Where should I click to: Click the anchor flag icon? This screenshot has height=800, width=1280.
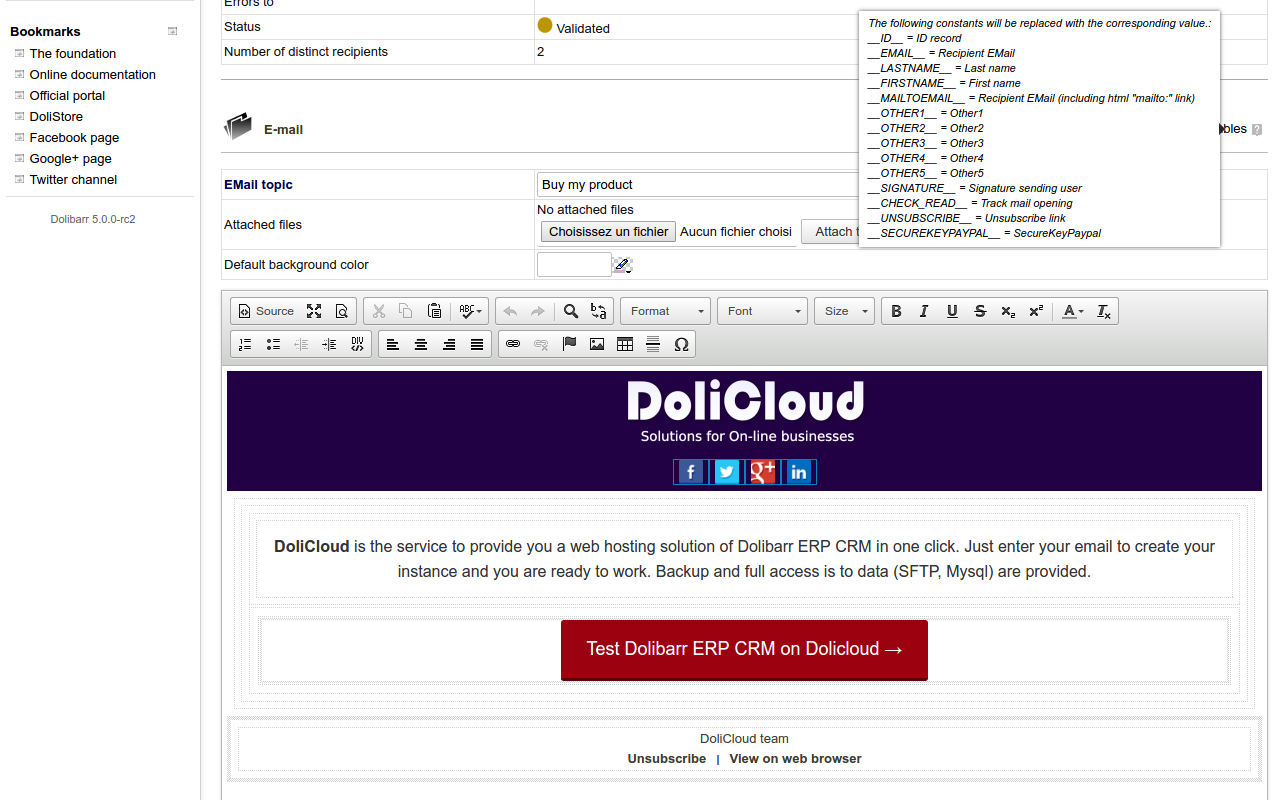(569, 344)
